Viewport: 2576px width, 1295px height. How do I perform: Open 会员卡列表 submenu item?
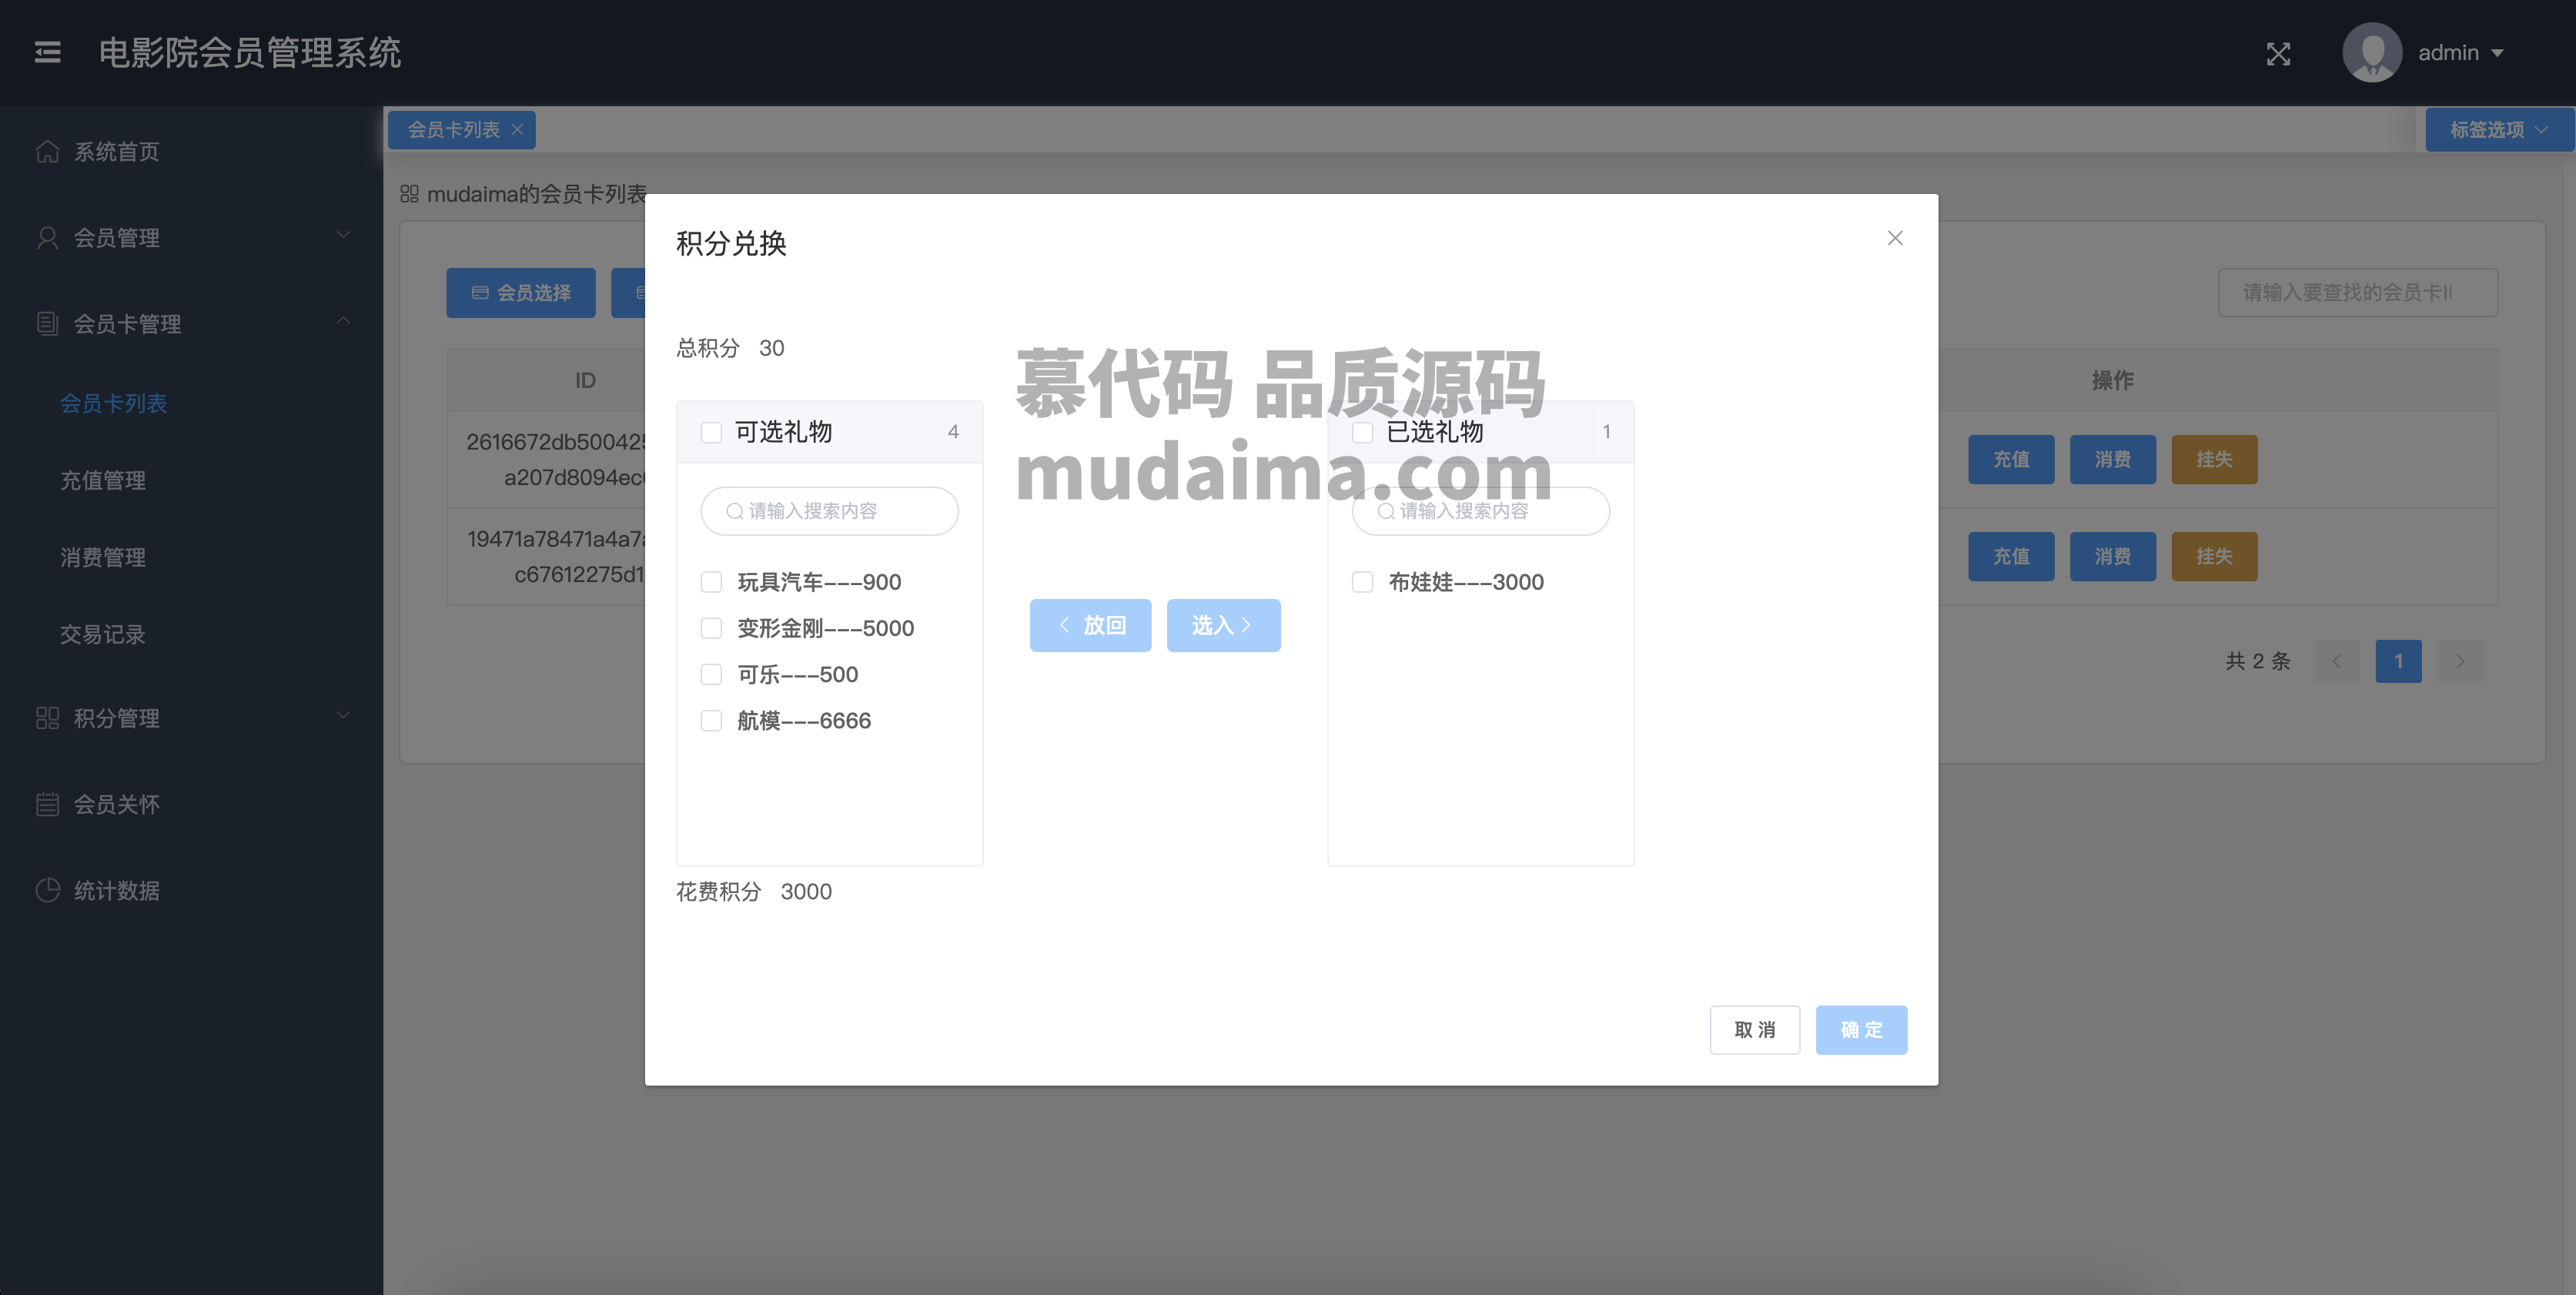click(192, 403)
